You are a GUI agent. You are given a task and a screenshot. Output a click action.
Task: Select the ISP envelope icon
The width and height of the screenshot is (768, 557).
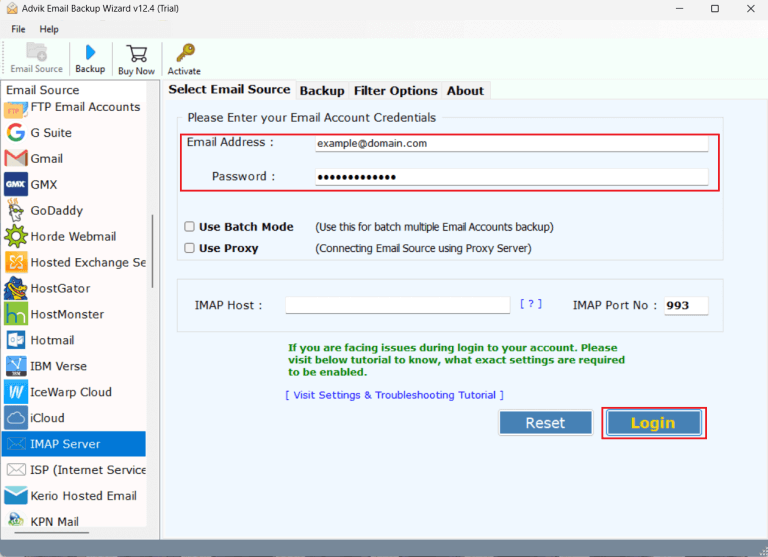pos(16,470)
